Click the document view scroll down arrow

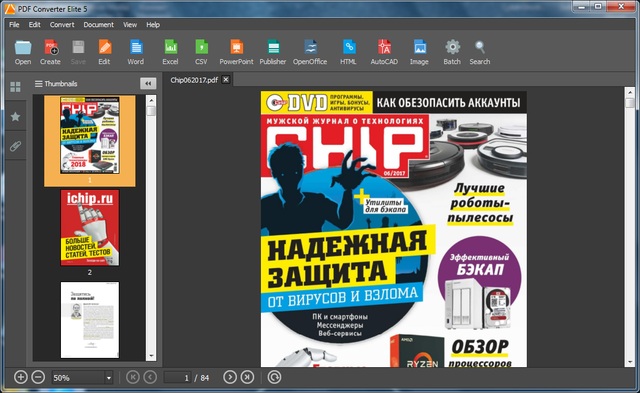pyautogui.click(x=630, y=362)
